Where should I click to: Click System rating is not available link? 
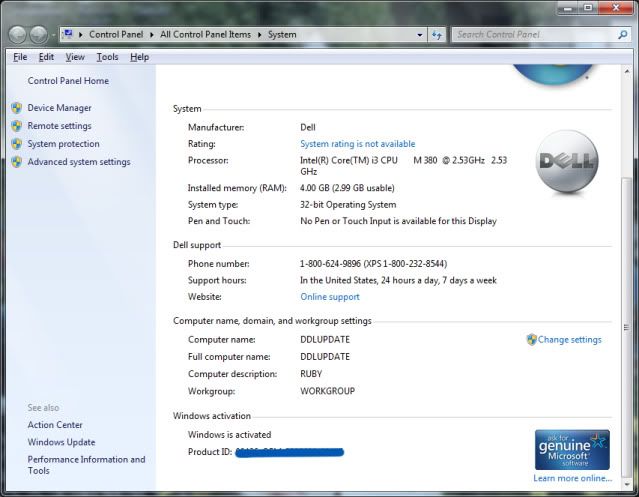358,144
